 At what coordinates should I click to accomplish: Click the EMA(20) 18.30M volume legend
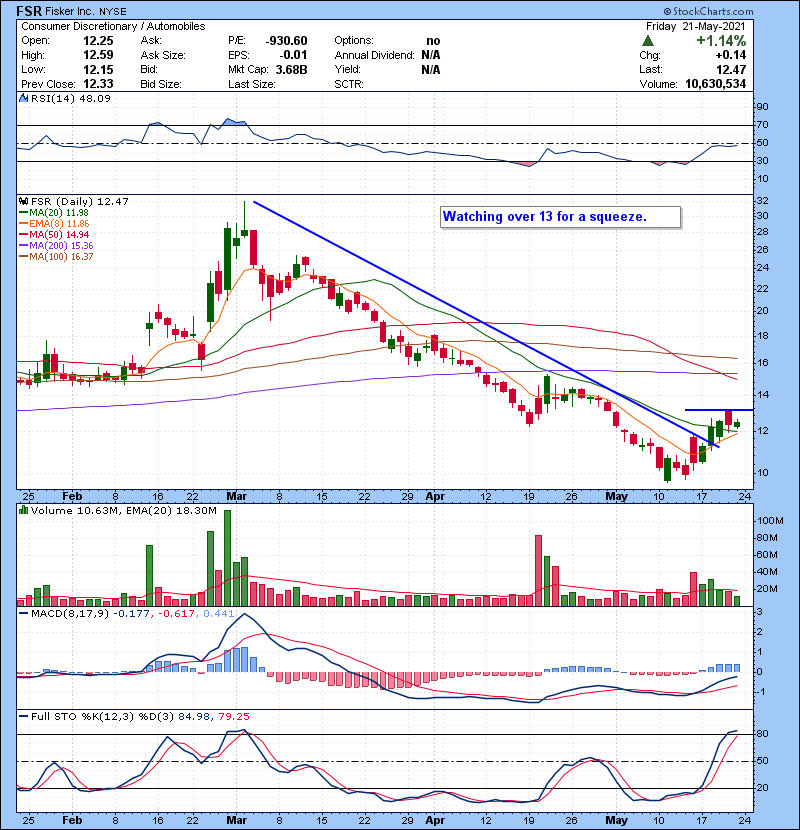point(172,511)
